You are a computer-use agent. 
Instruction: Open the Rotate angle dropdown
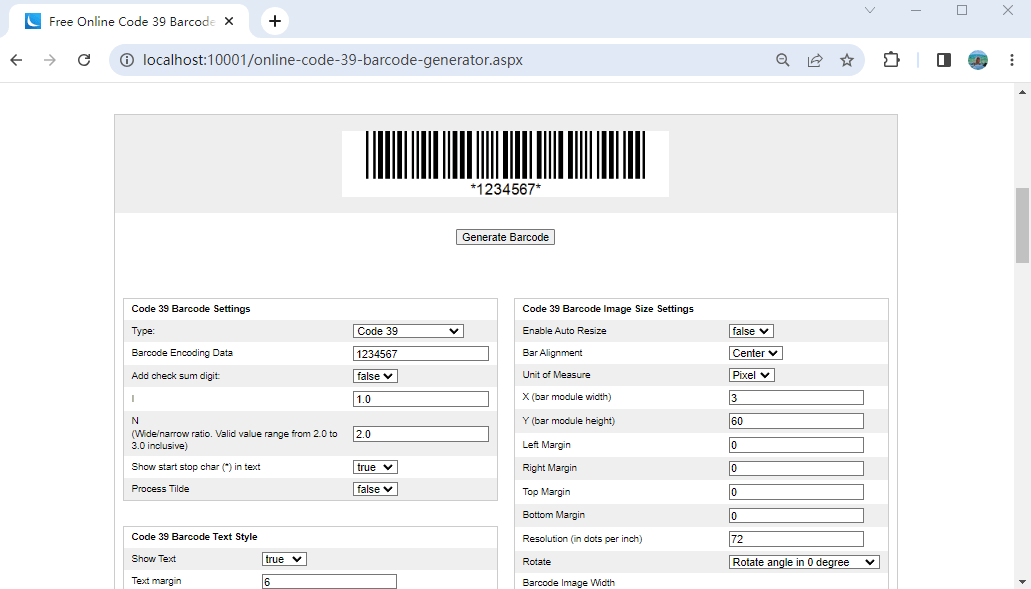803,561
